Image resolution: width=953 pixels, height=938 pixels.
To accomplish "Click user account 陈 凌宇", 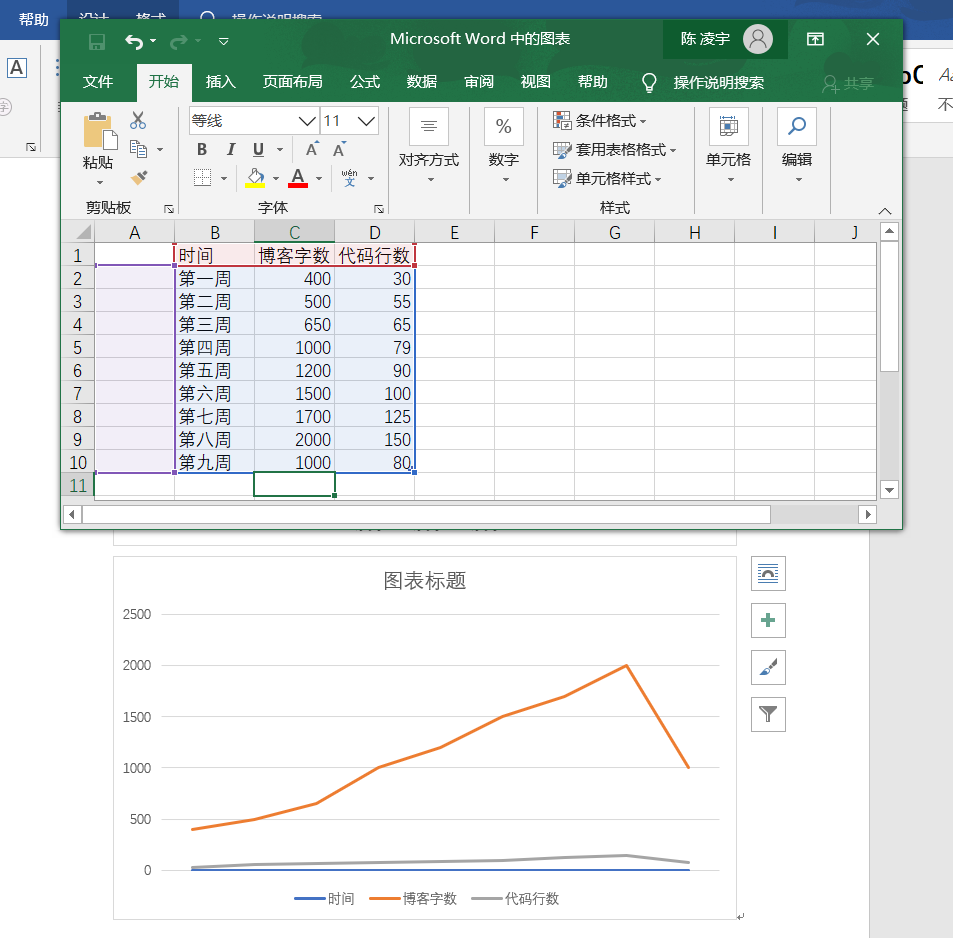I will coord(725,39).
